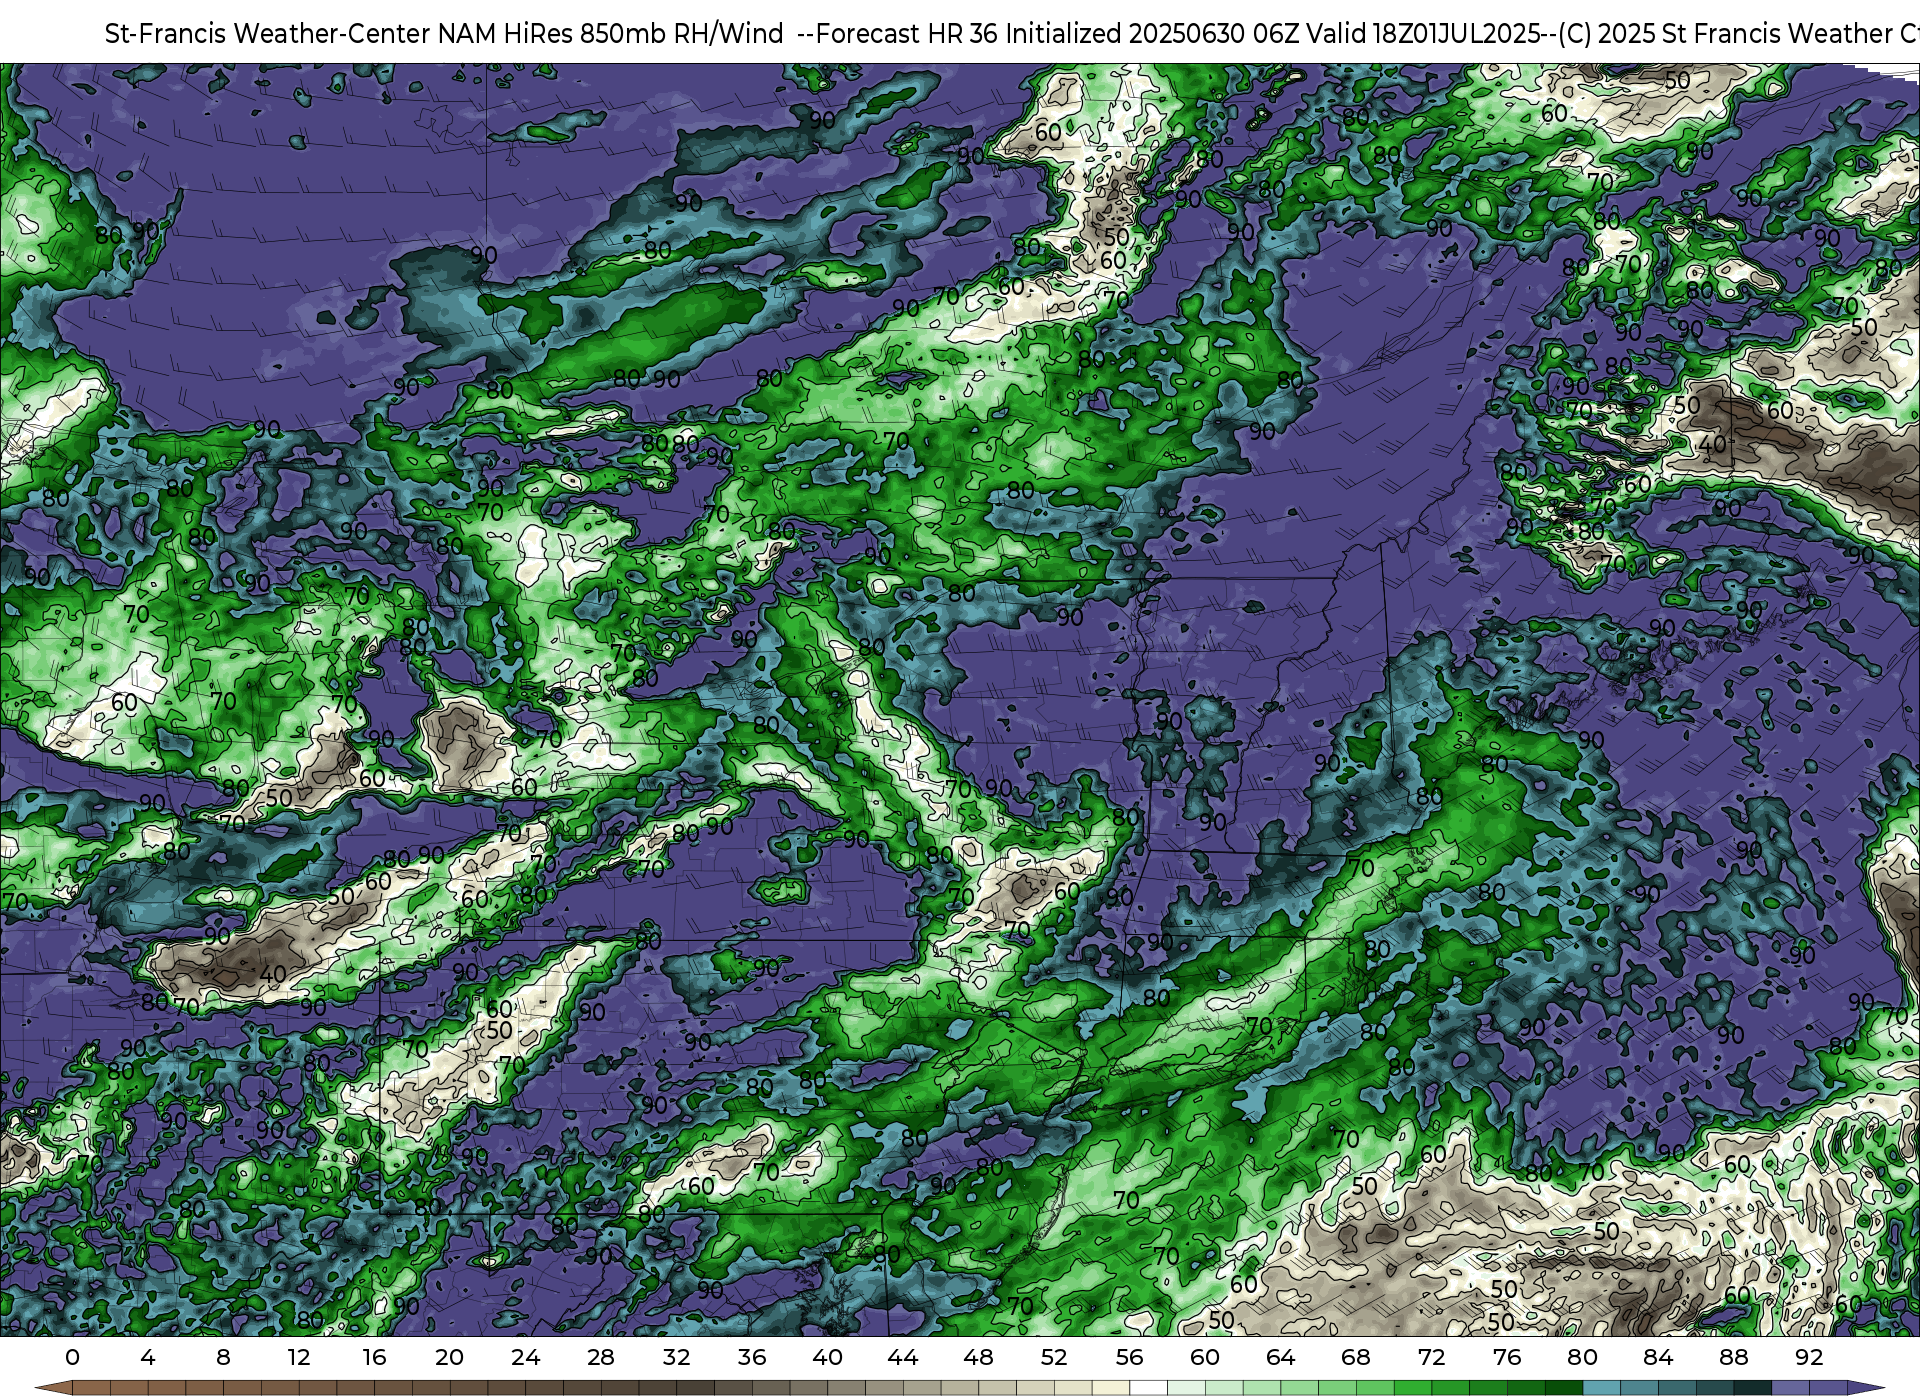The height and width of the screenshot is (1400, 1920).
Task: Click the colorbar label '4'
Action: pyautogui.click(x=148, y=1357)
